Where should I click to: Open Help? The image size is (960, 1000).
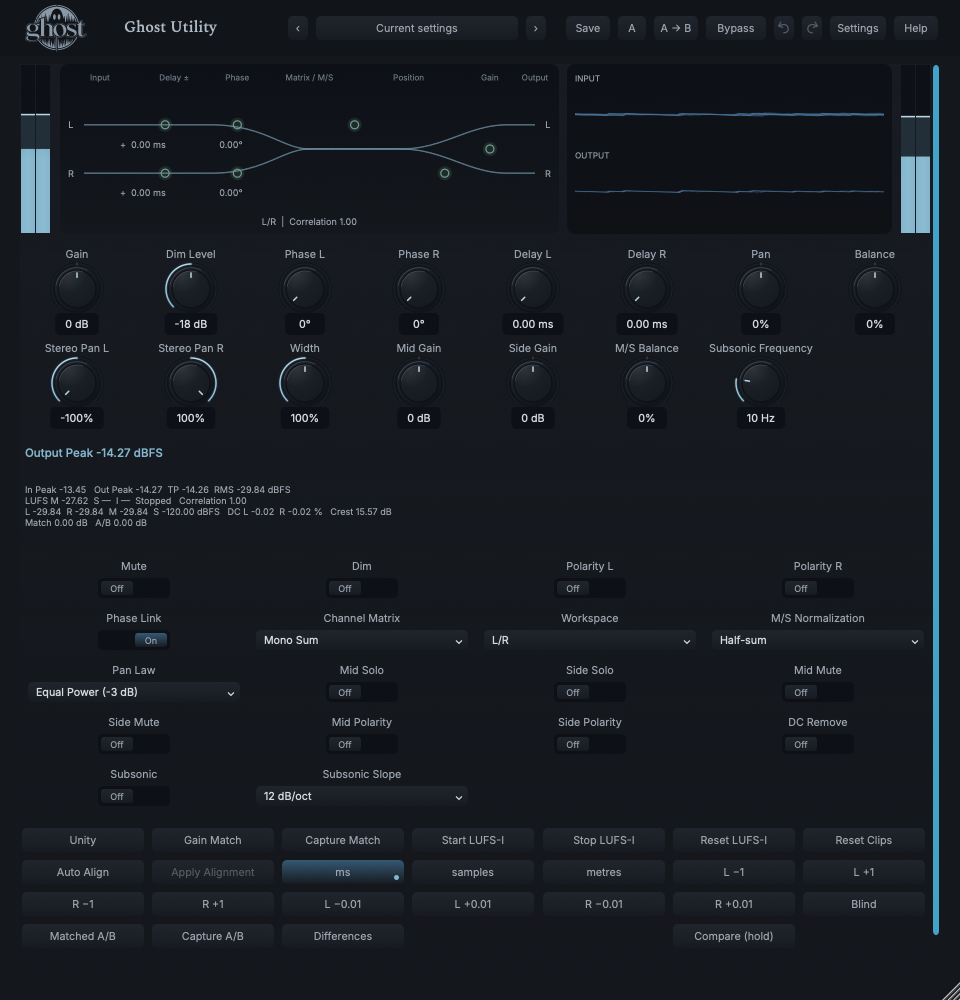(x=915, y=28)
